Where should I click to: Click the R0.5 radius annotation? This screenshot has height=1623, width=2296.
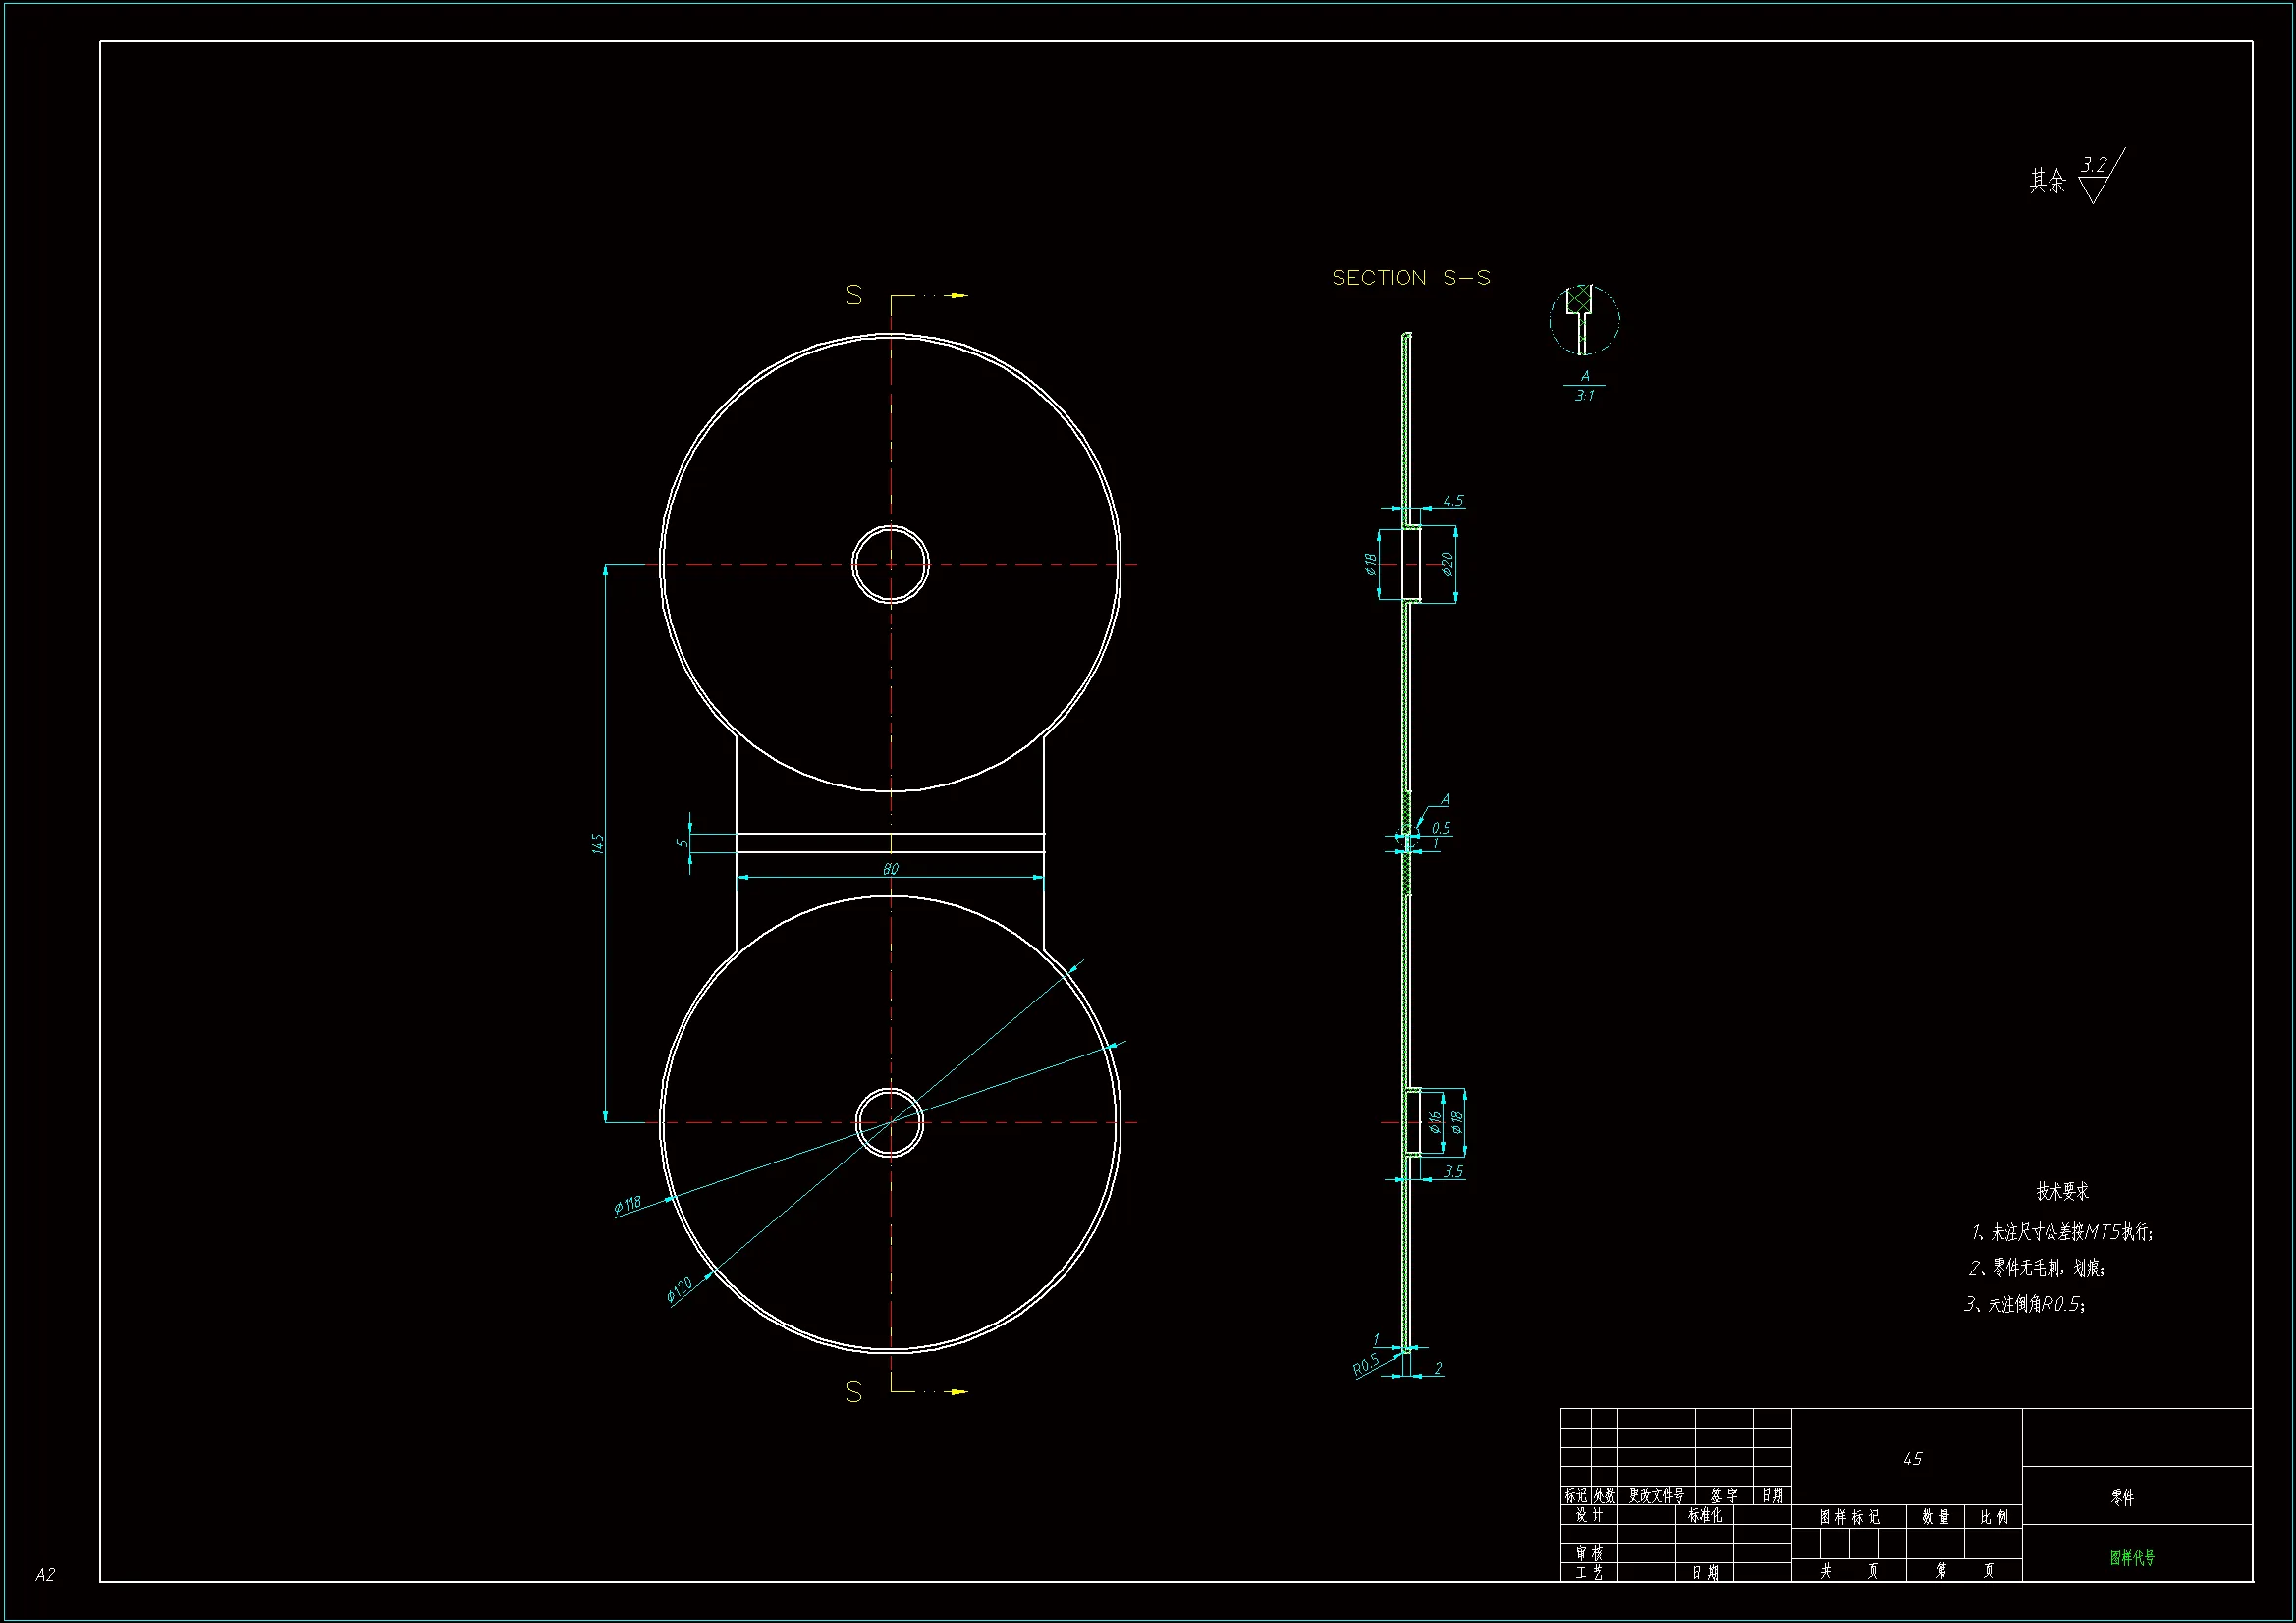1365,1364
